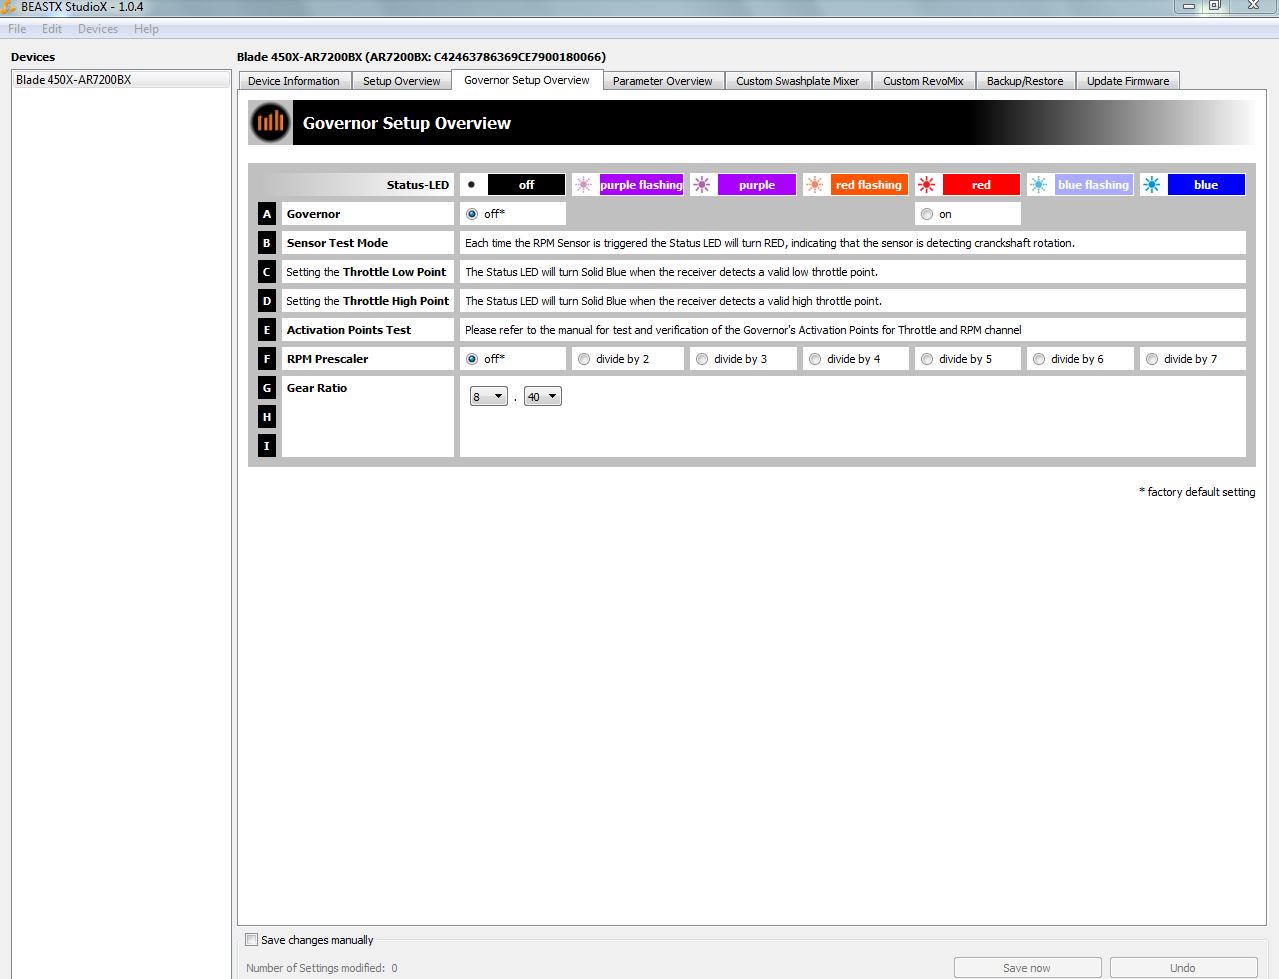This screenshot has height=979, width=1279.
Task: Open Custom RevoMix tab
Action: (923, 81)
